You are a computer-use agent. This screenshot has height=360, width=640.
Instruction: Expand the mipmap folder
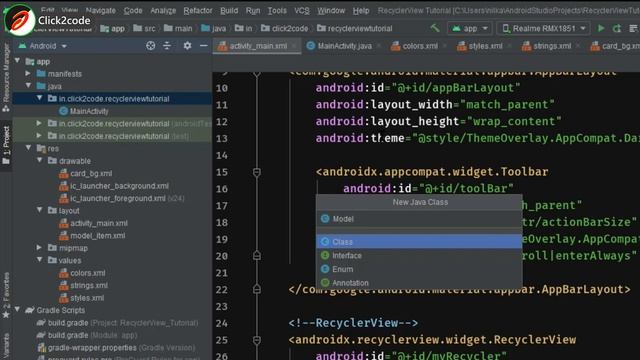tap(39, 247)
